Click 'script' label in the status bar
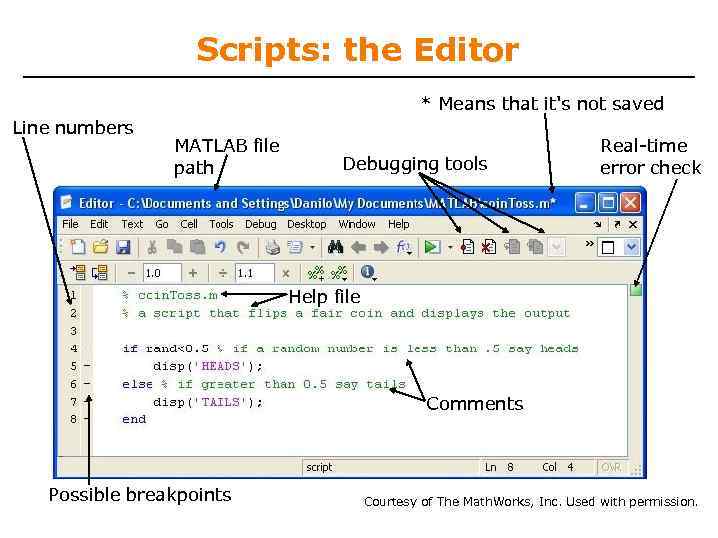This screenshot has height=538, width=718. tap(319, 467)
